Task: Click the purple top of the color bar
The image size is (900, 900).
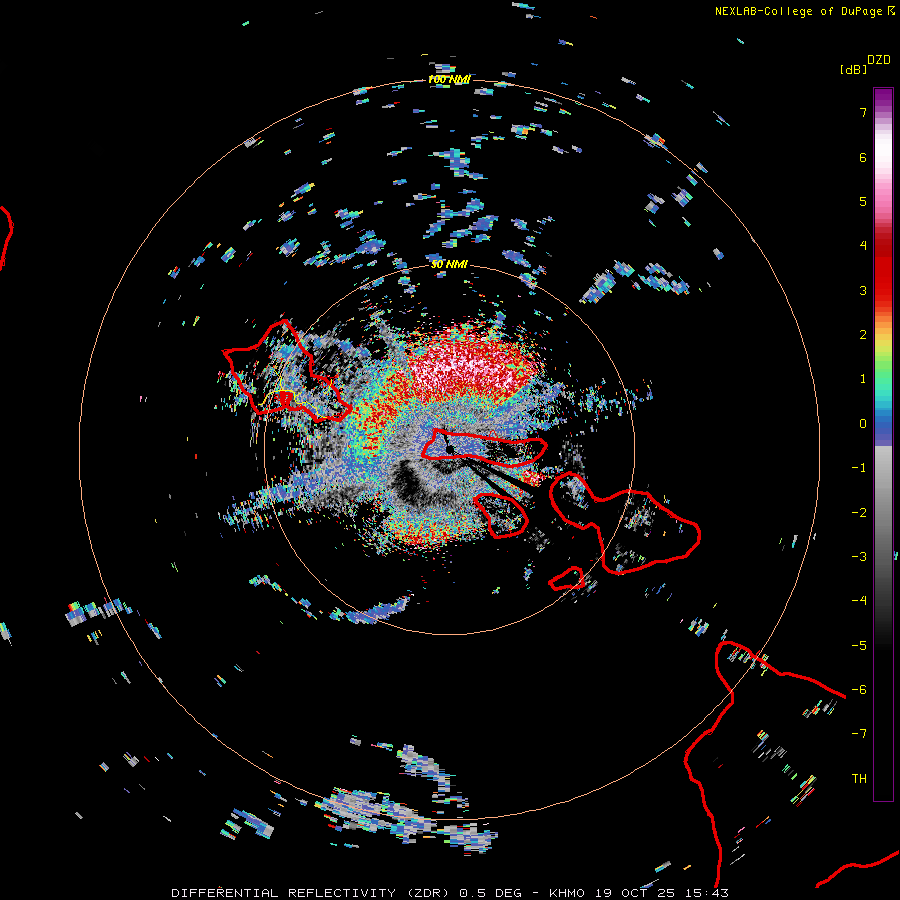Action: pos(883,98)
